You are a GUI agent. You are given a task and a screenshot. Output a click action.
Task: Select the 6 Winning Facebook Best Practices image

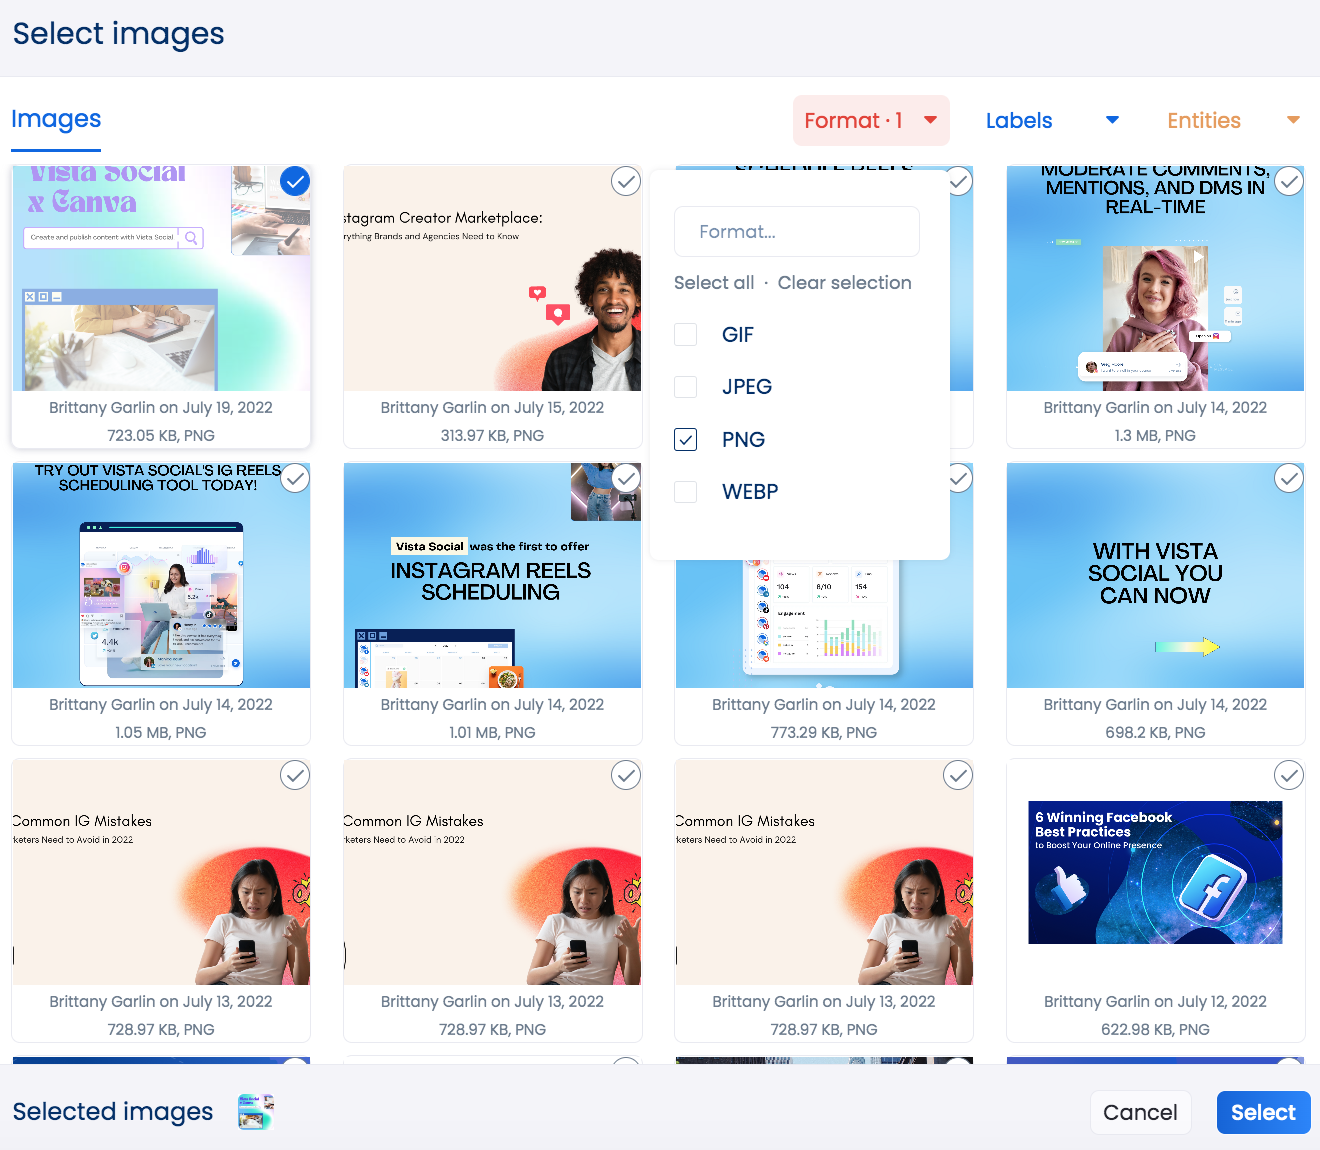tap(1288, 775)
